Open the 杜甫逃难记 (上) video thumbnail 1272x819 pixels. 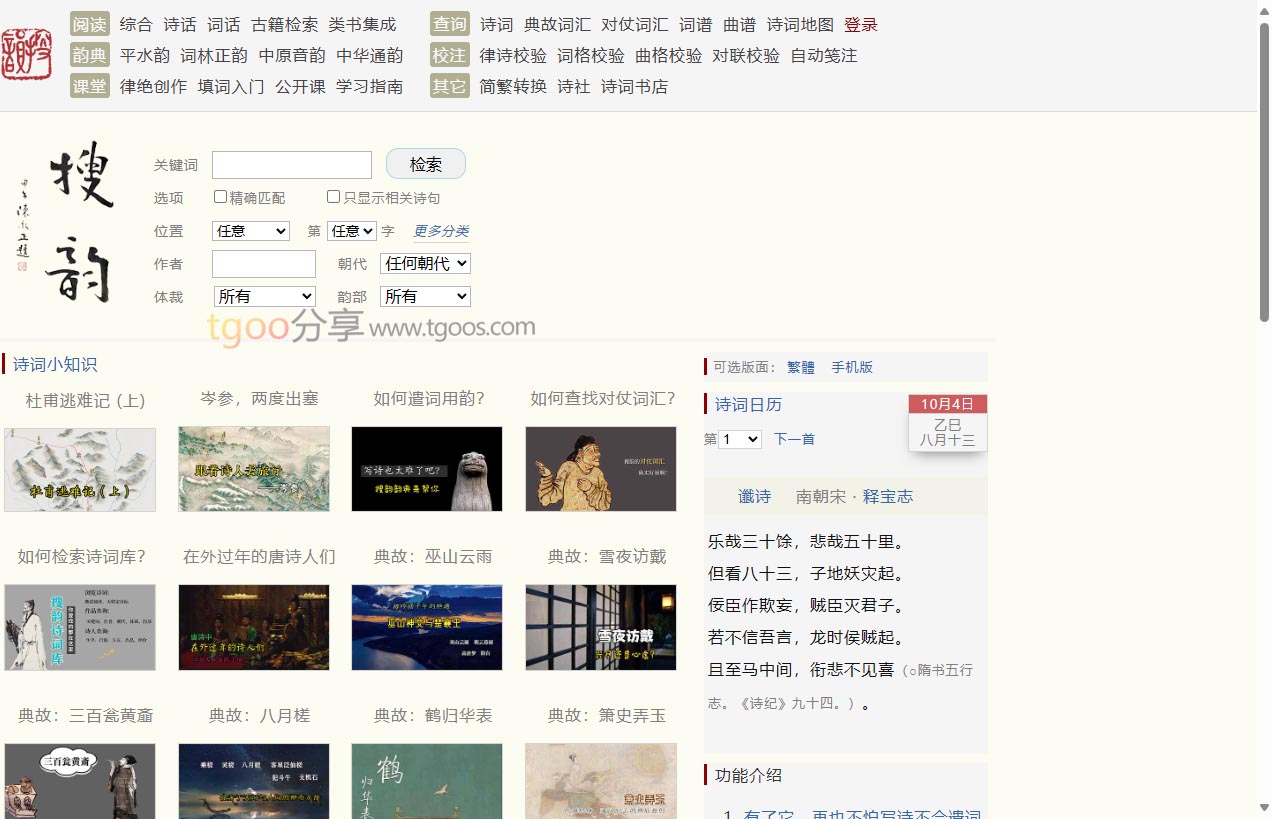coord(80,469)
